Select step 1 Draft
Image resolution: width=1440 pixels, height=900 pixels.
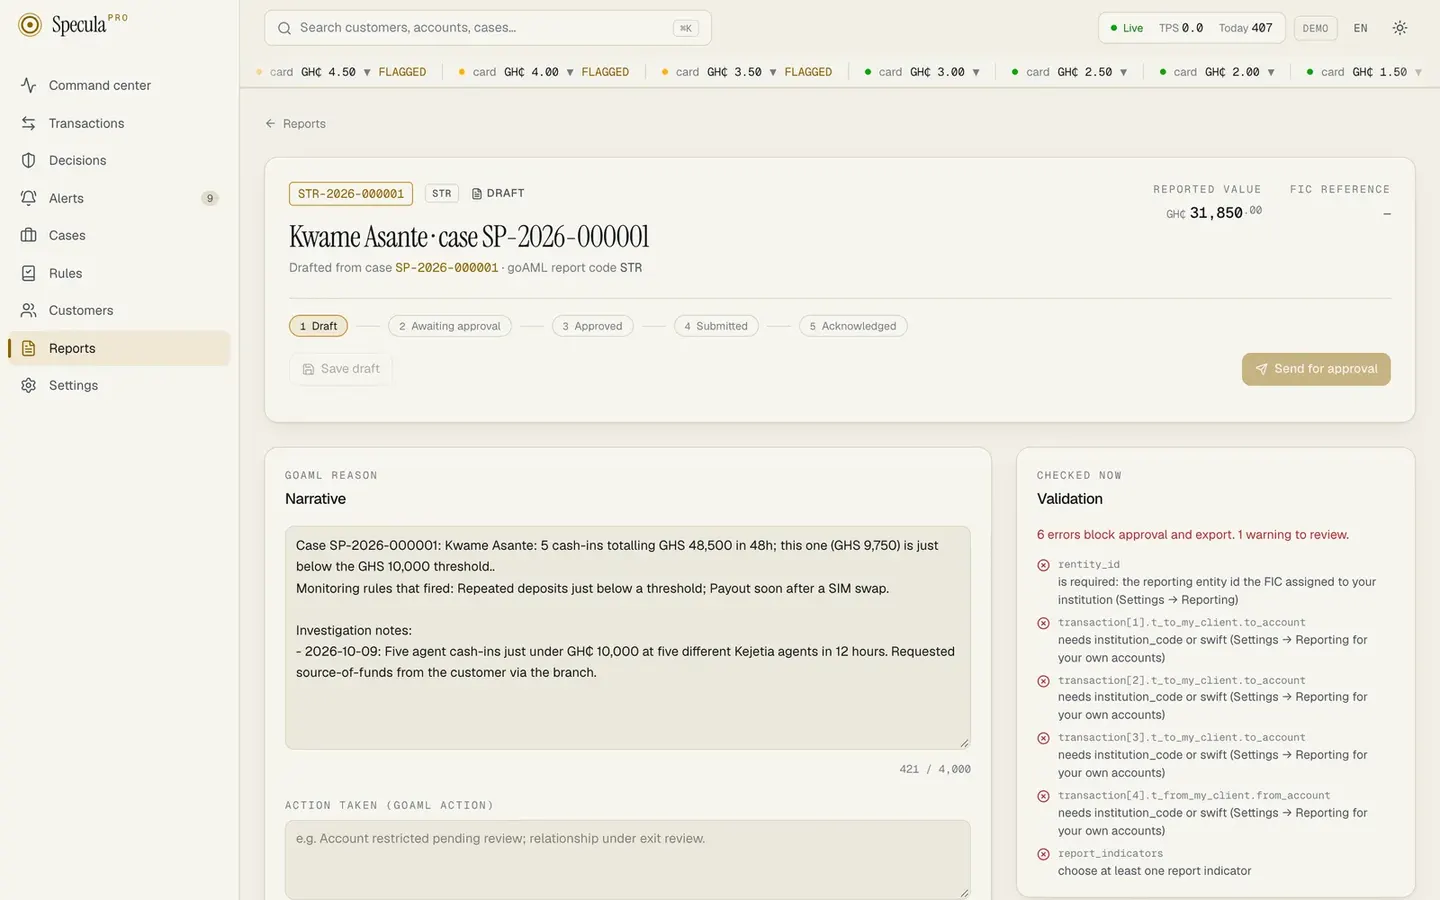pos(319,326)
